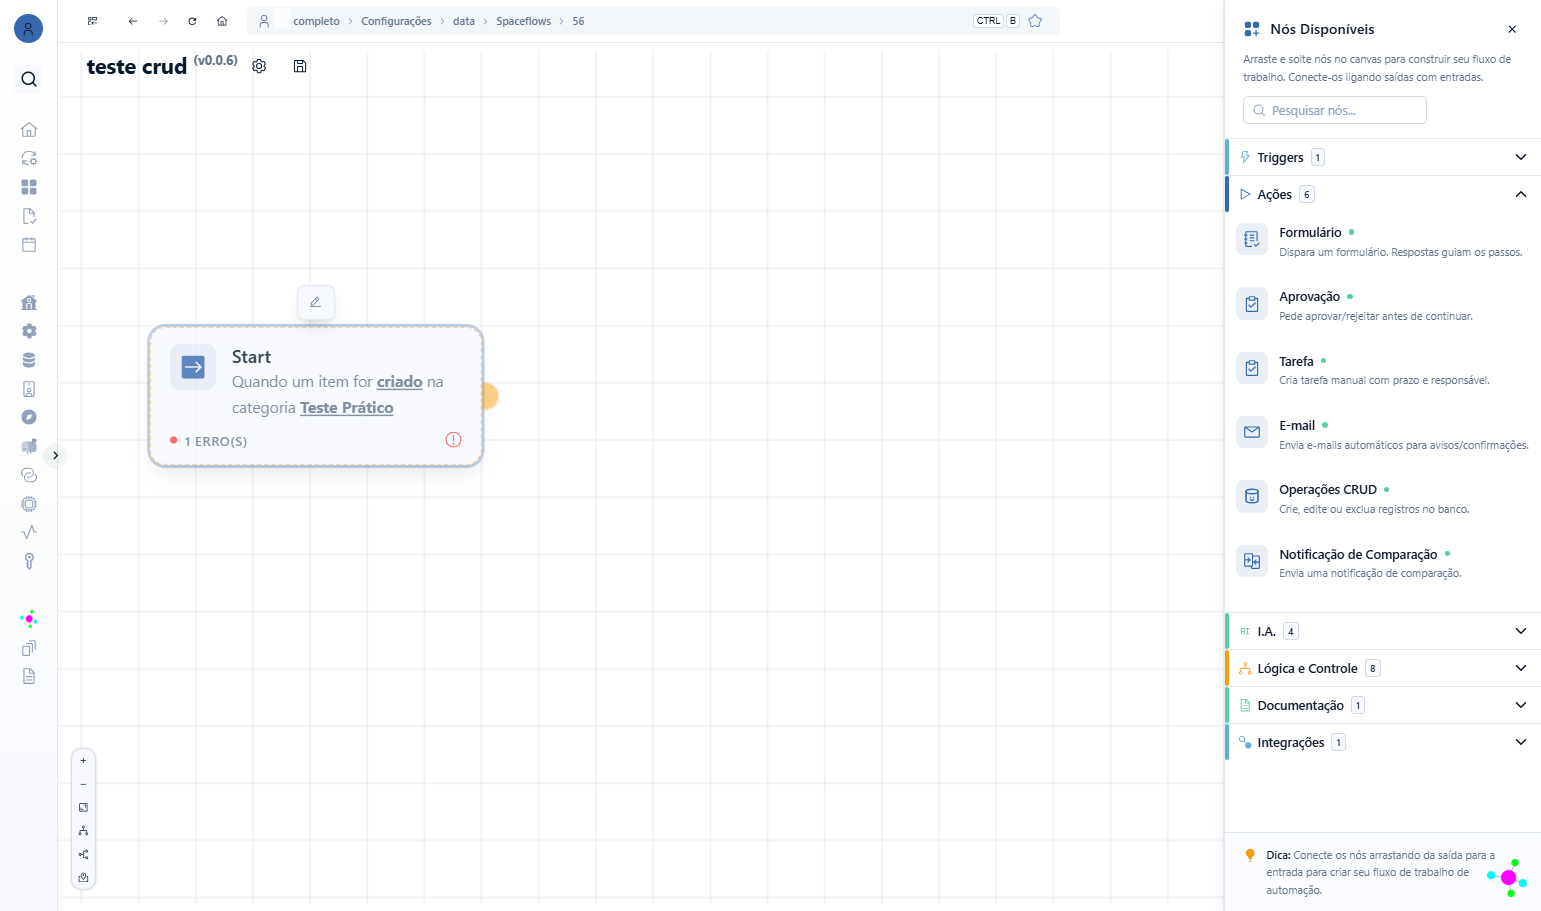Image resolution: width=1541 pixels, height=911 pixels.
Task: Click the flow title 'teste crud'
Action: coord(137,67)
